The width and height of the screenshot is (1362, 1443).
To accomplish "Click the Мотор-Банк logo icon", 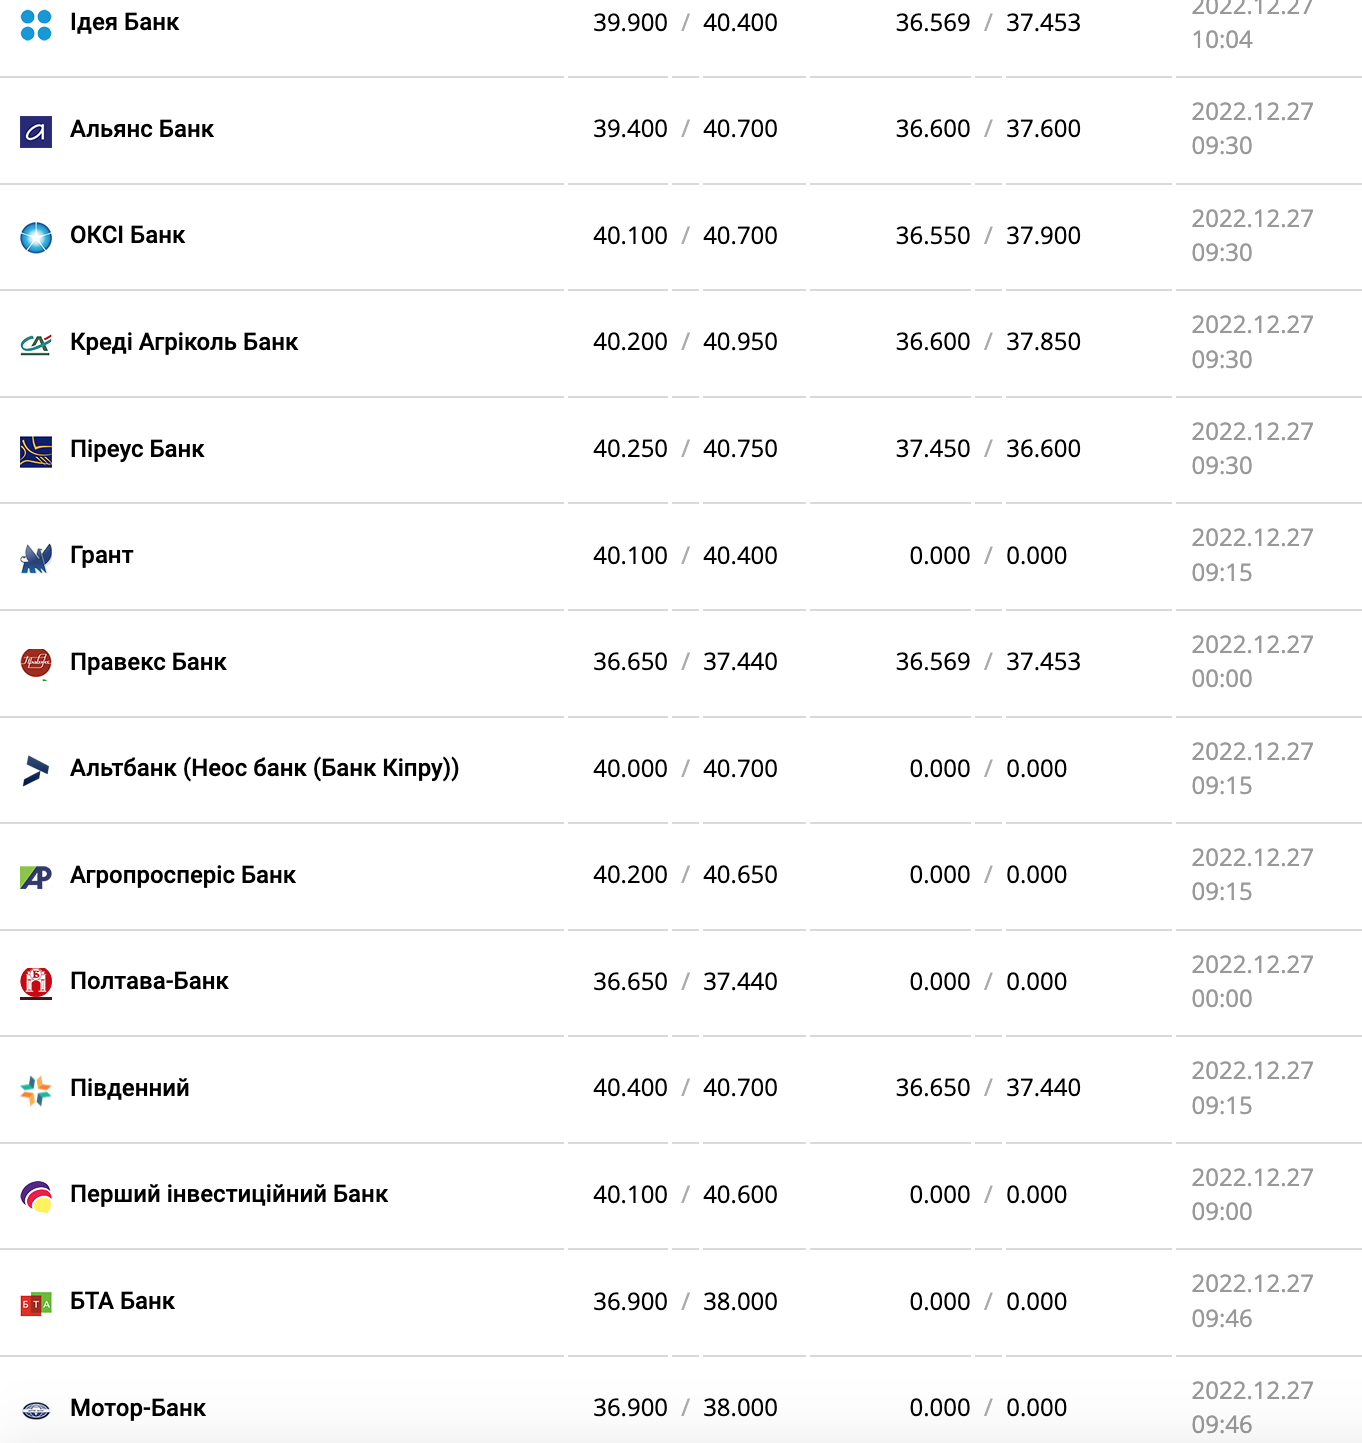I will click(x=36, y=1410).
